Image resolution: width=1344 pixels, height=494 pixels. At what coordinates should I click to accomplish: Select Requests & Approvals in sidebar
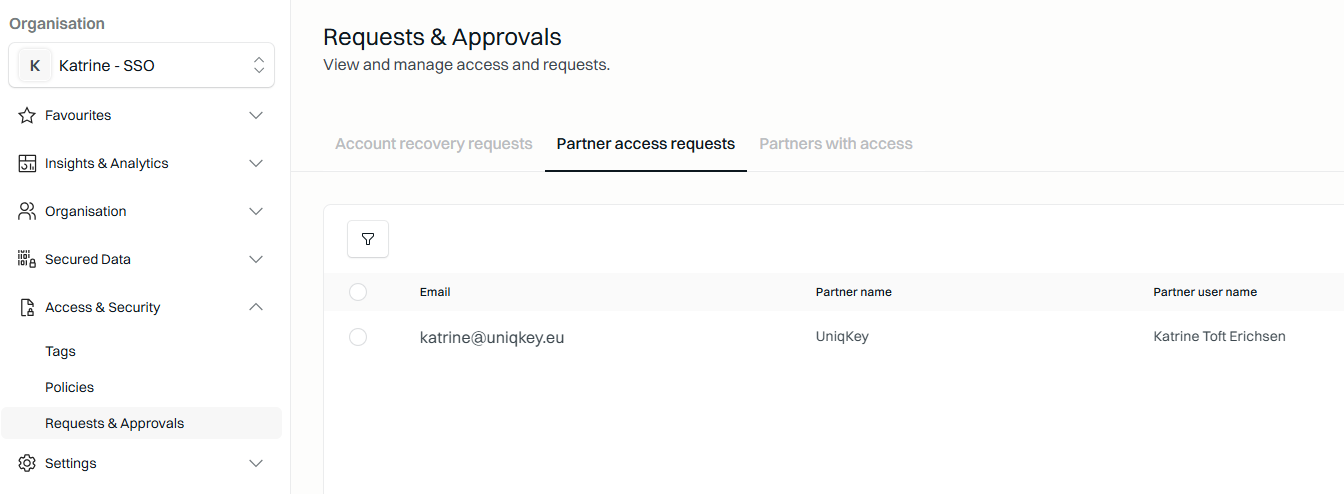(x=142, y=423)
